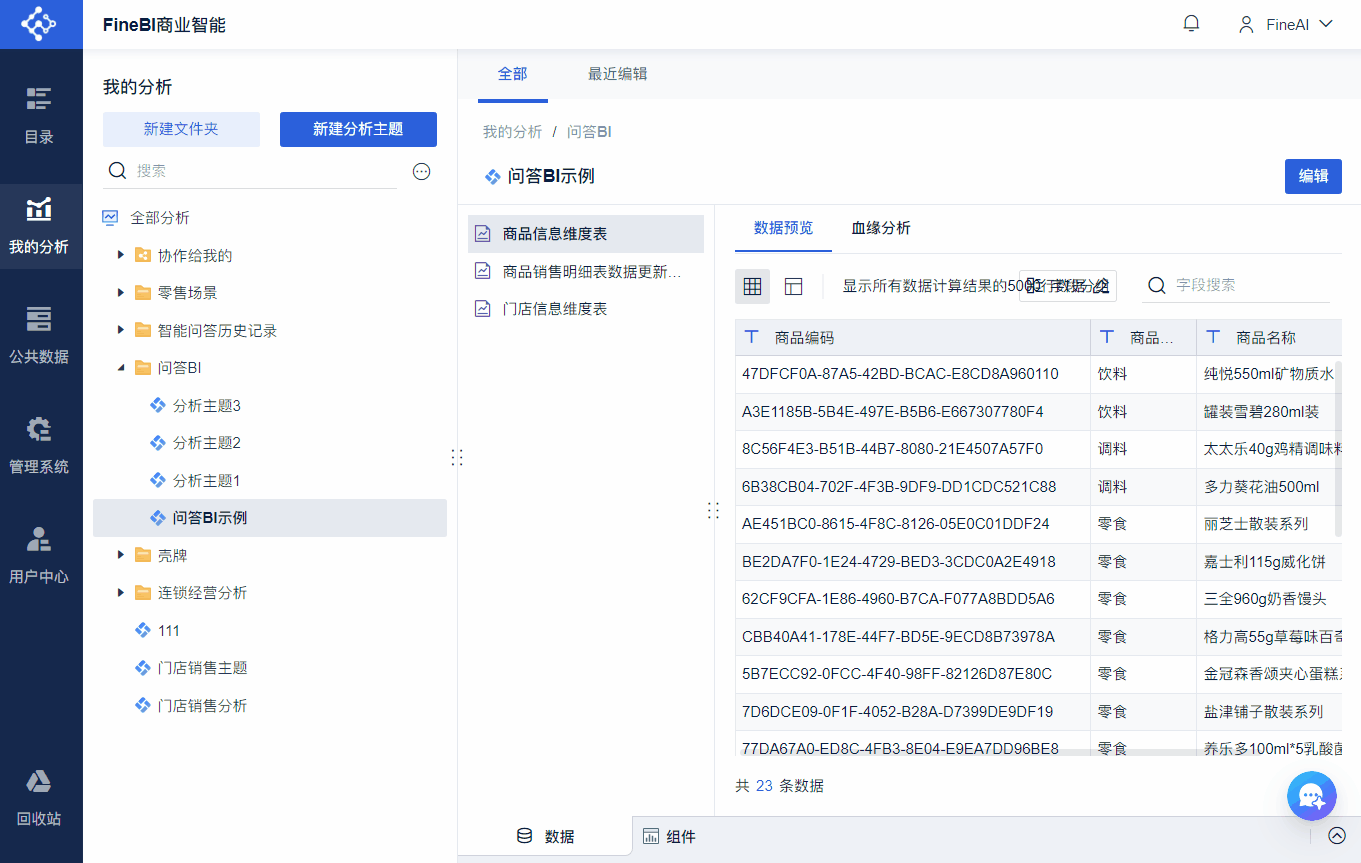Click the 门店销售主题 theme icon
The width and height of the screenshot is (1361, 863).
(142, 668)
